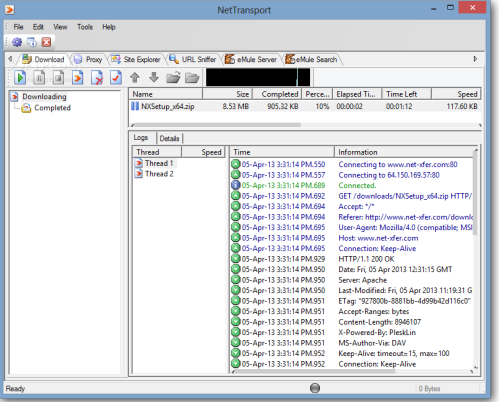The height and width of the screenshot is (402, 499).
Task: Select the X-Powered-By: PleskLin log line
Action: [351, 332]
